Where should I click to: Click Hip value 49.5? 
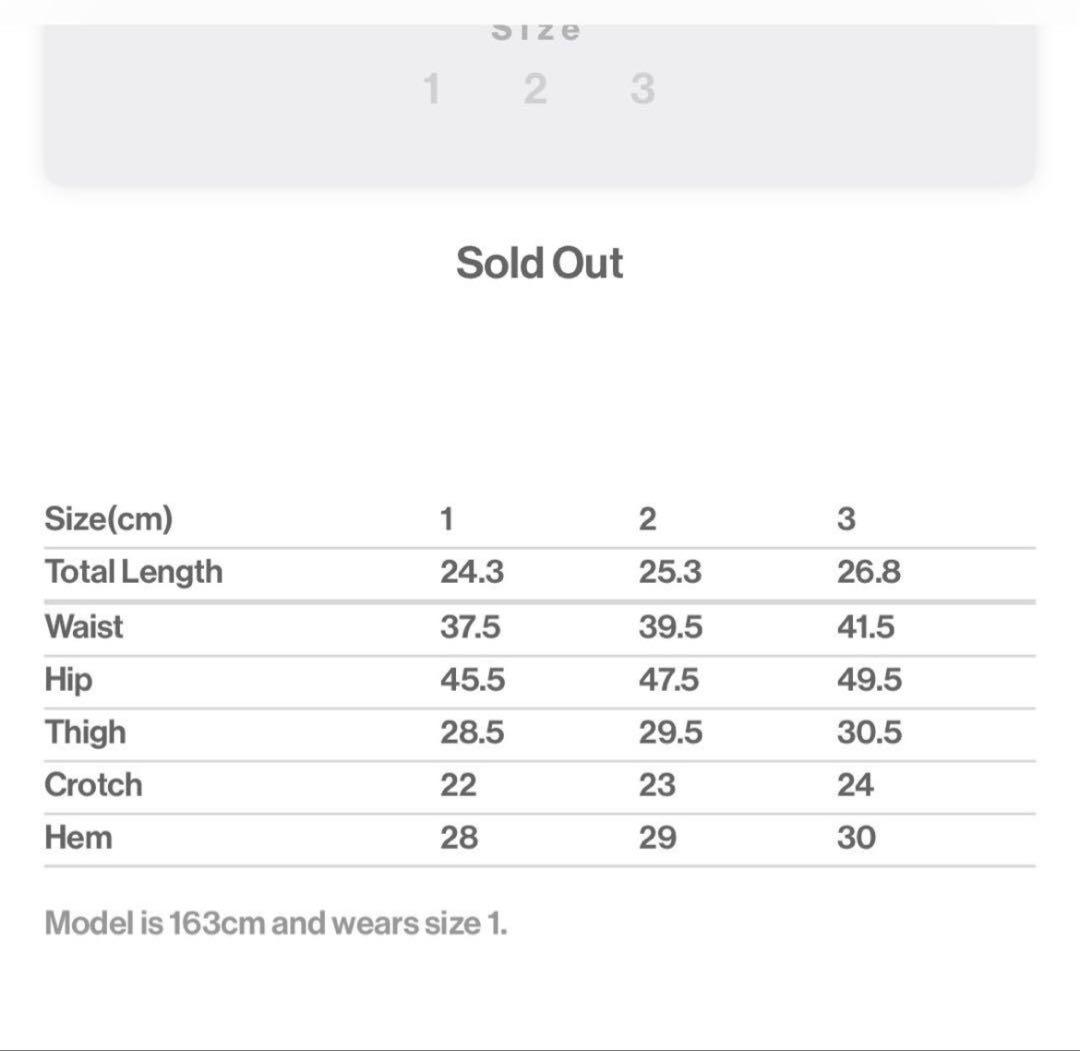[869, 680]
